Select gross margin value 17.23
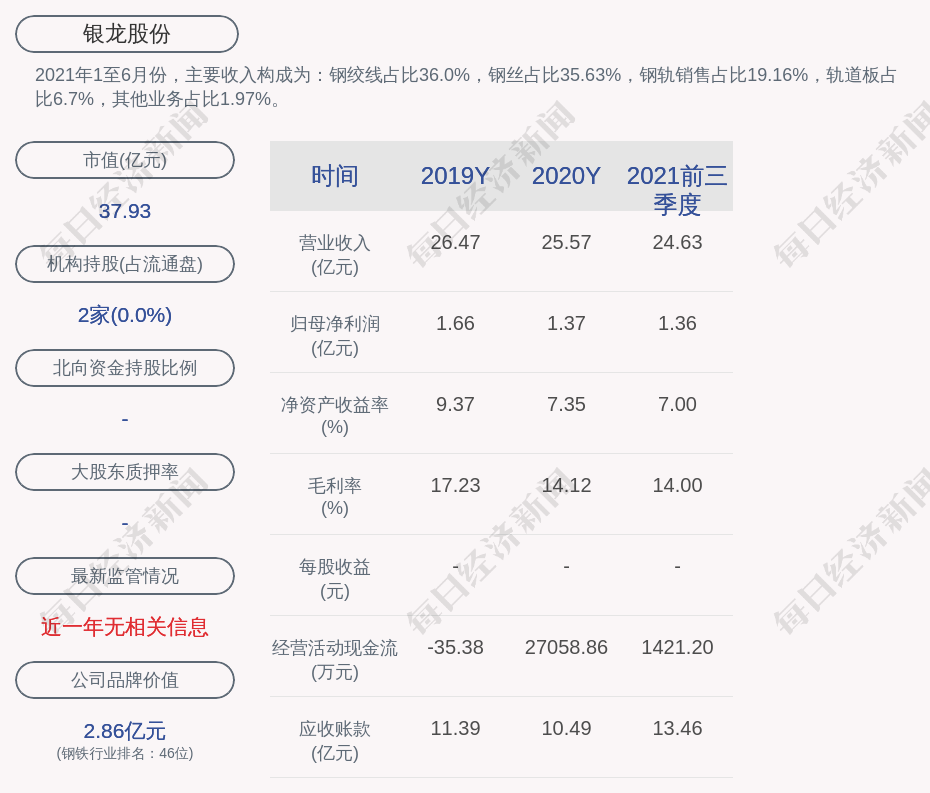The image size is (930, 793). tap(455, 485)
